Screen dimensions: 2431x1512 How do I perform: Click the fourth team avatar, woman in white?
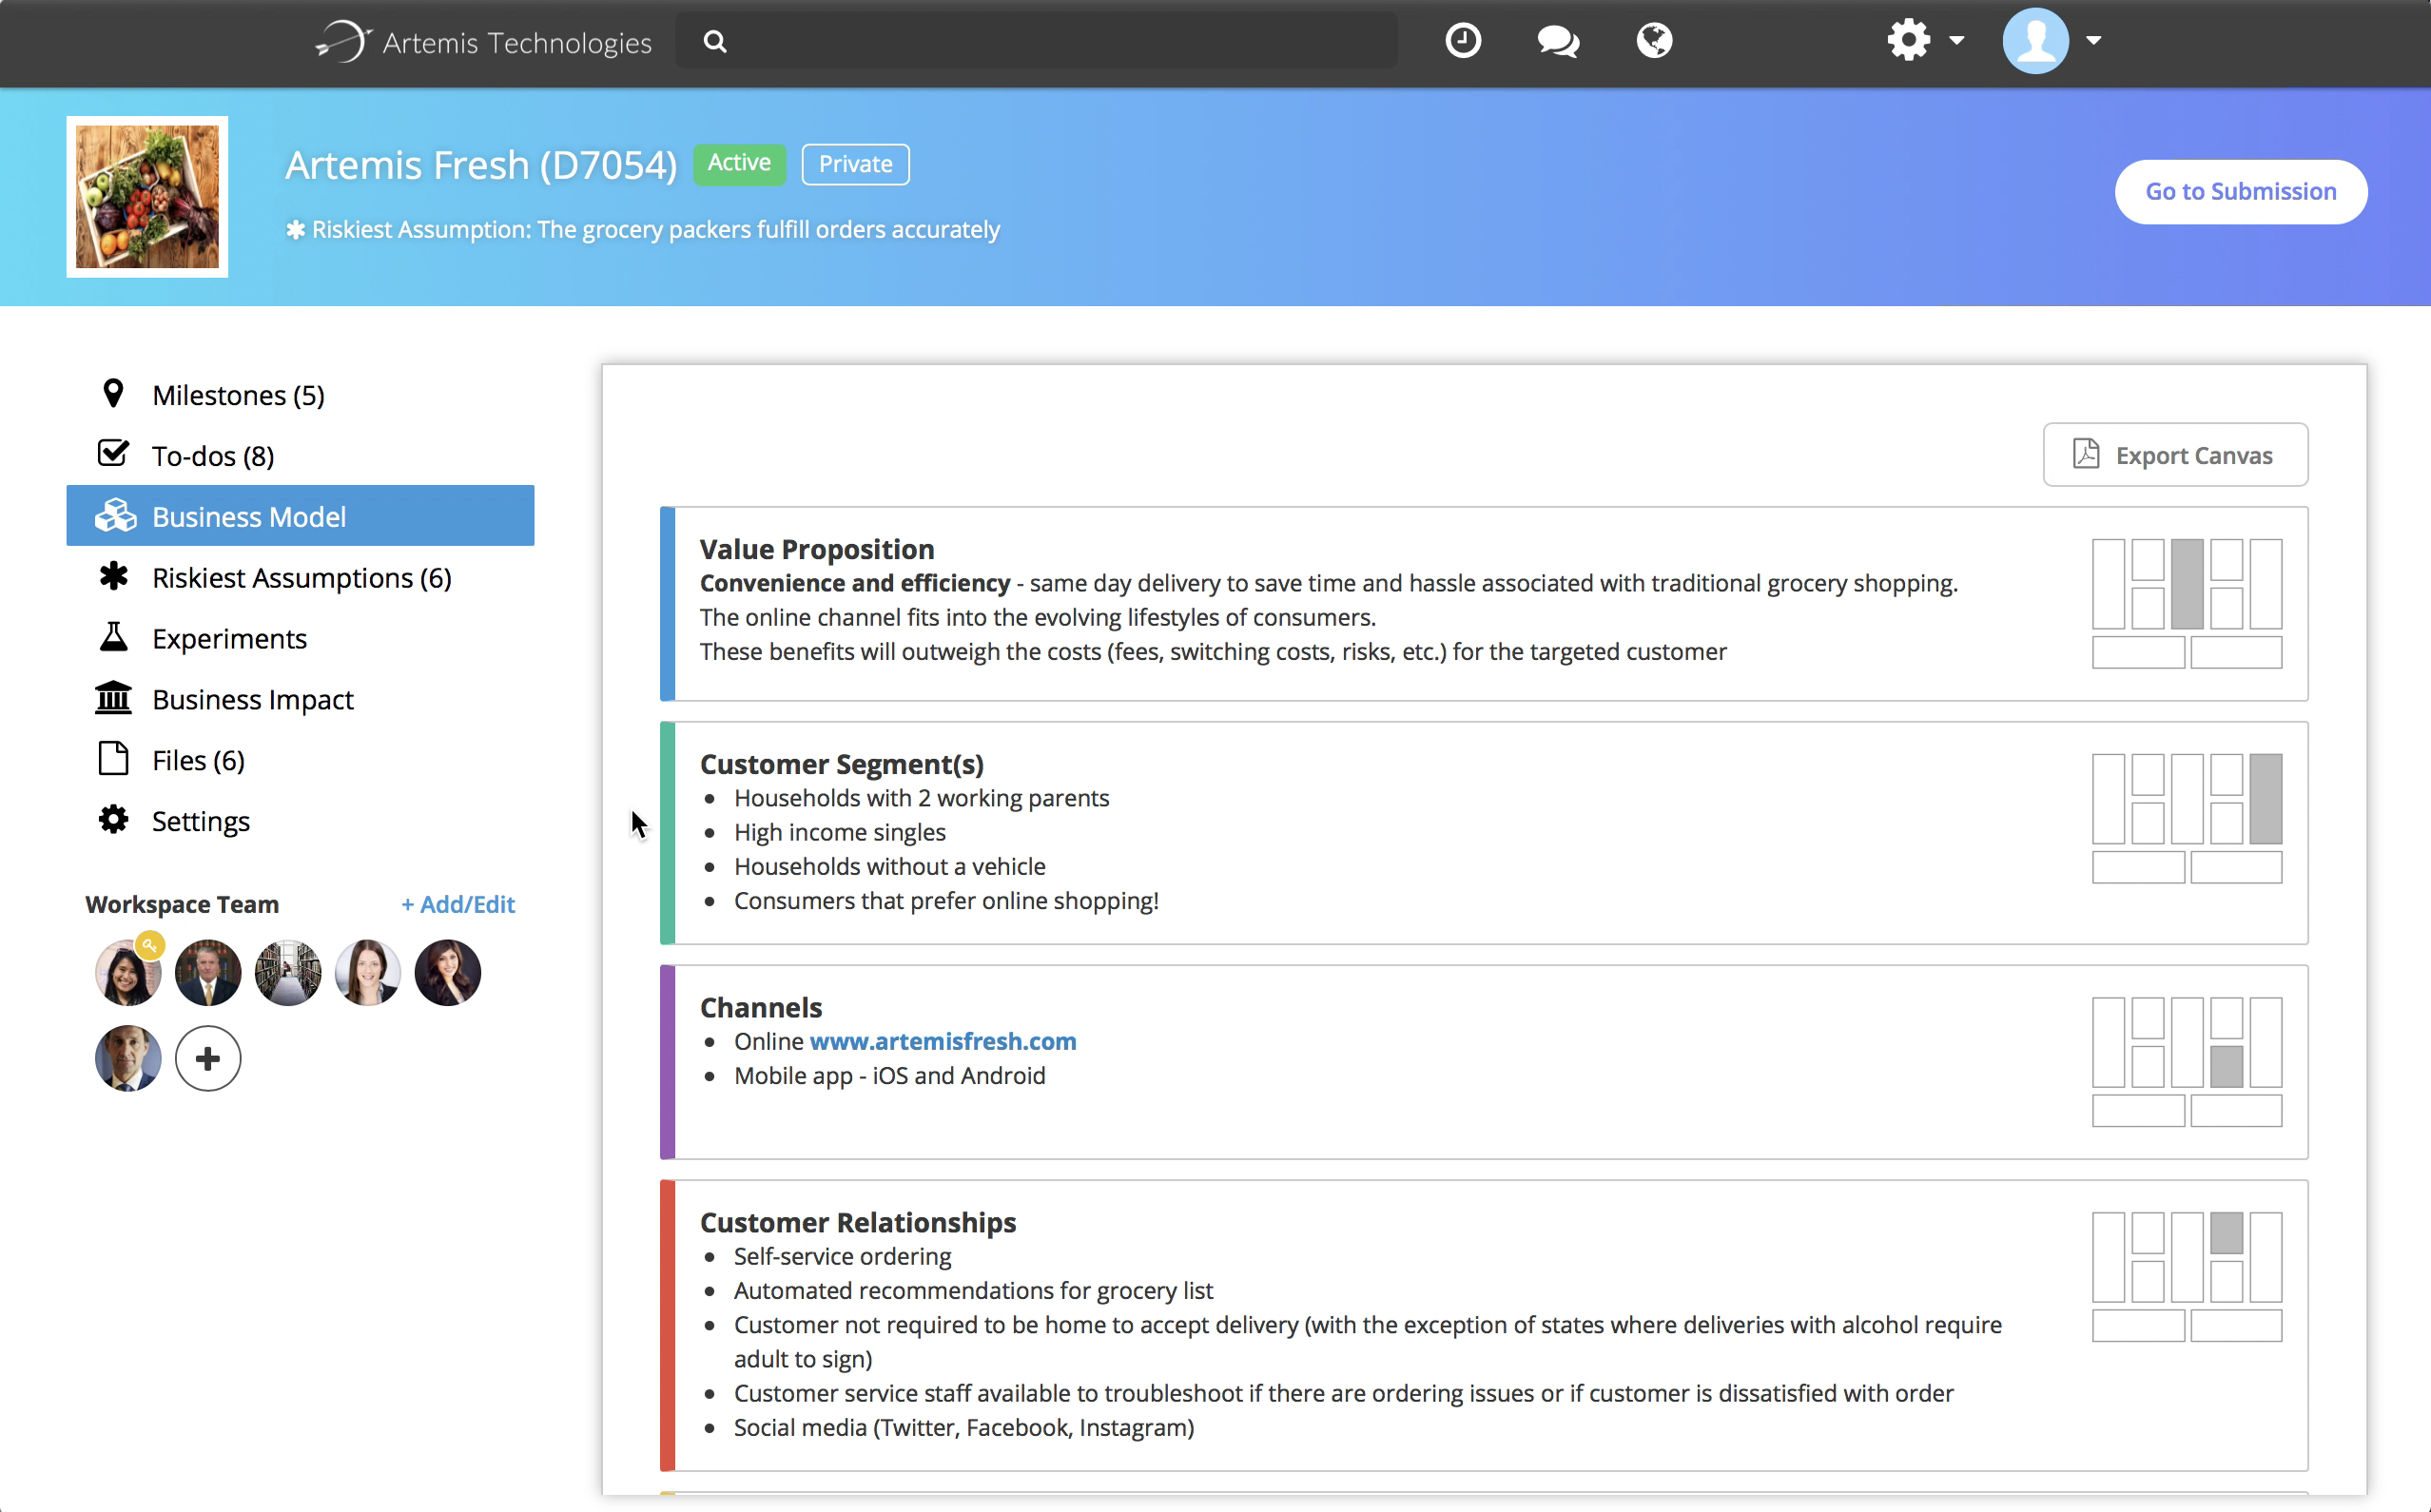[368, 973]
